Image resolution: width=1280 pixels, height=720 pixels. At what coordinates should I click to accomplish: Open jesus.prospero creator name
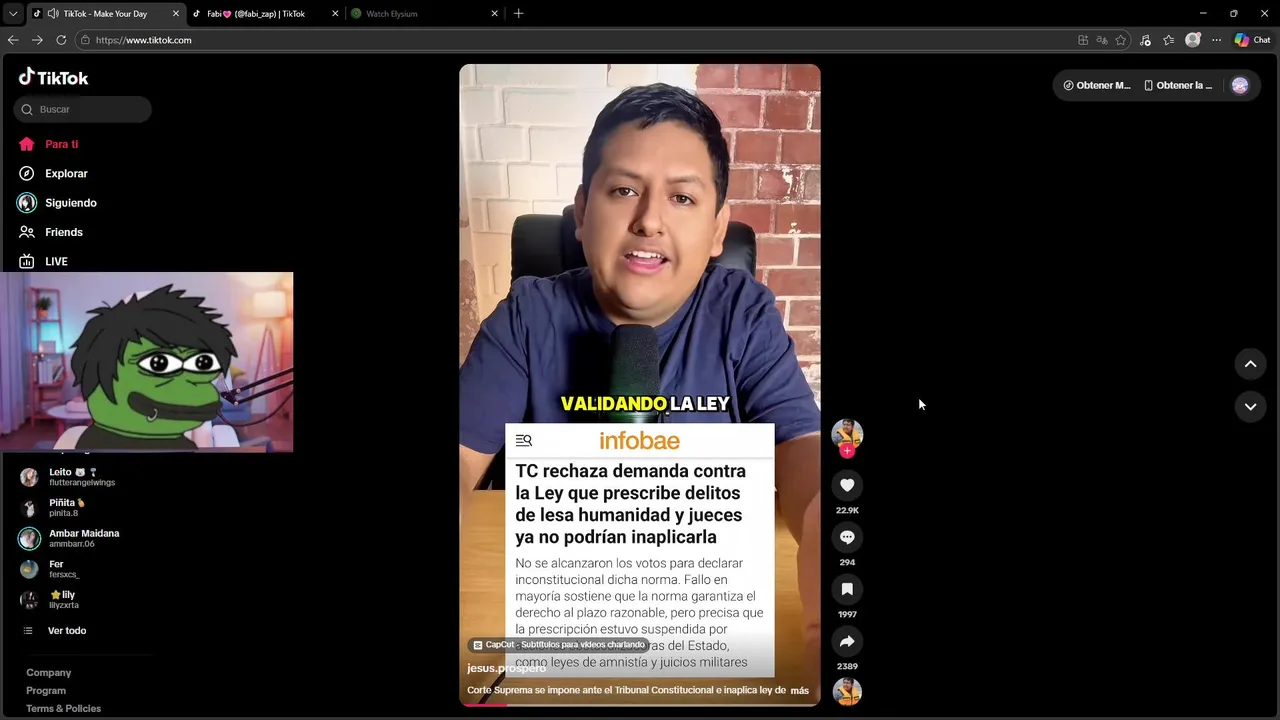[506, 668]
